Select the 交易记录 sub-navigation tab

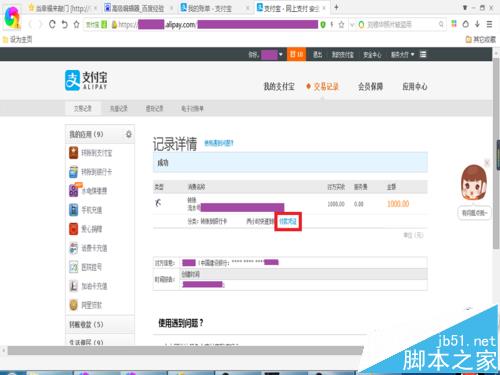[82, 108]
